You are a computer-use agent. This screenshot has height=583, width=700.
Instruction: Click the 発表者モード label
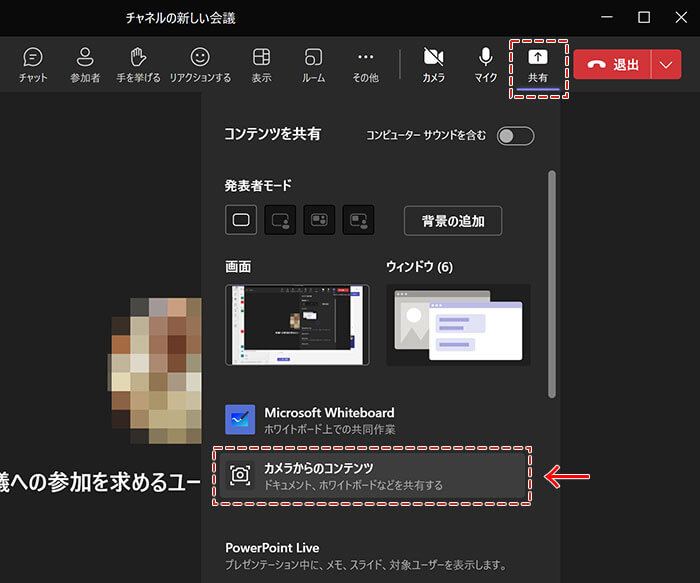(x=258, y=185)
